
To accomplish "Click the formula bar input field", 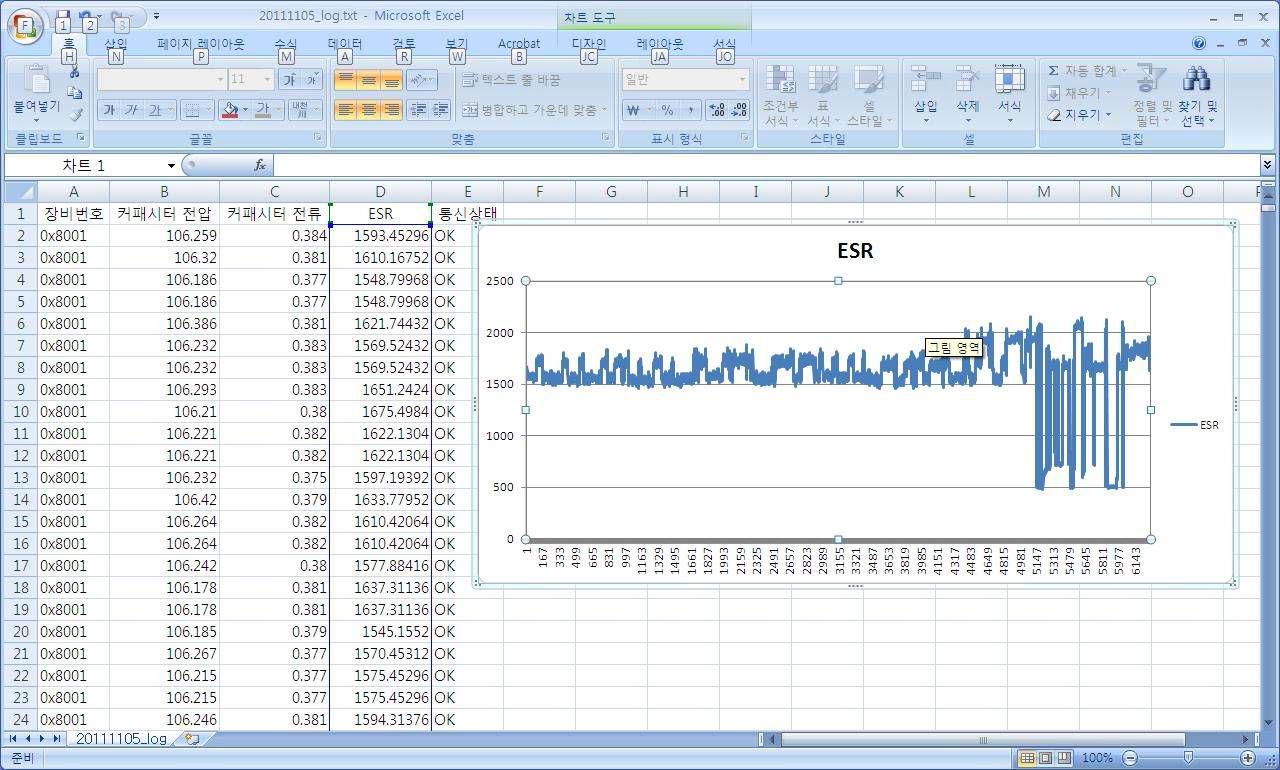I will [x=765, y=165].
